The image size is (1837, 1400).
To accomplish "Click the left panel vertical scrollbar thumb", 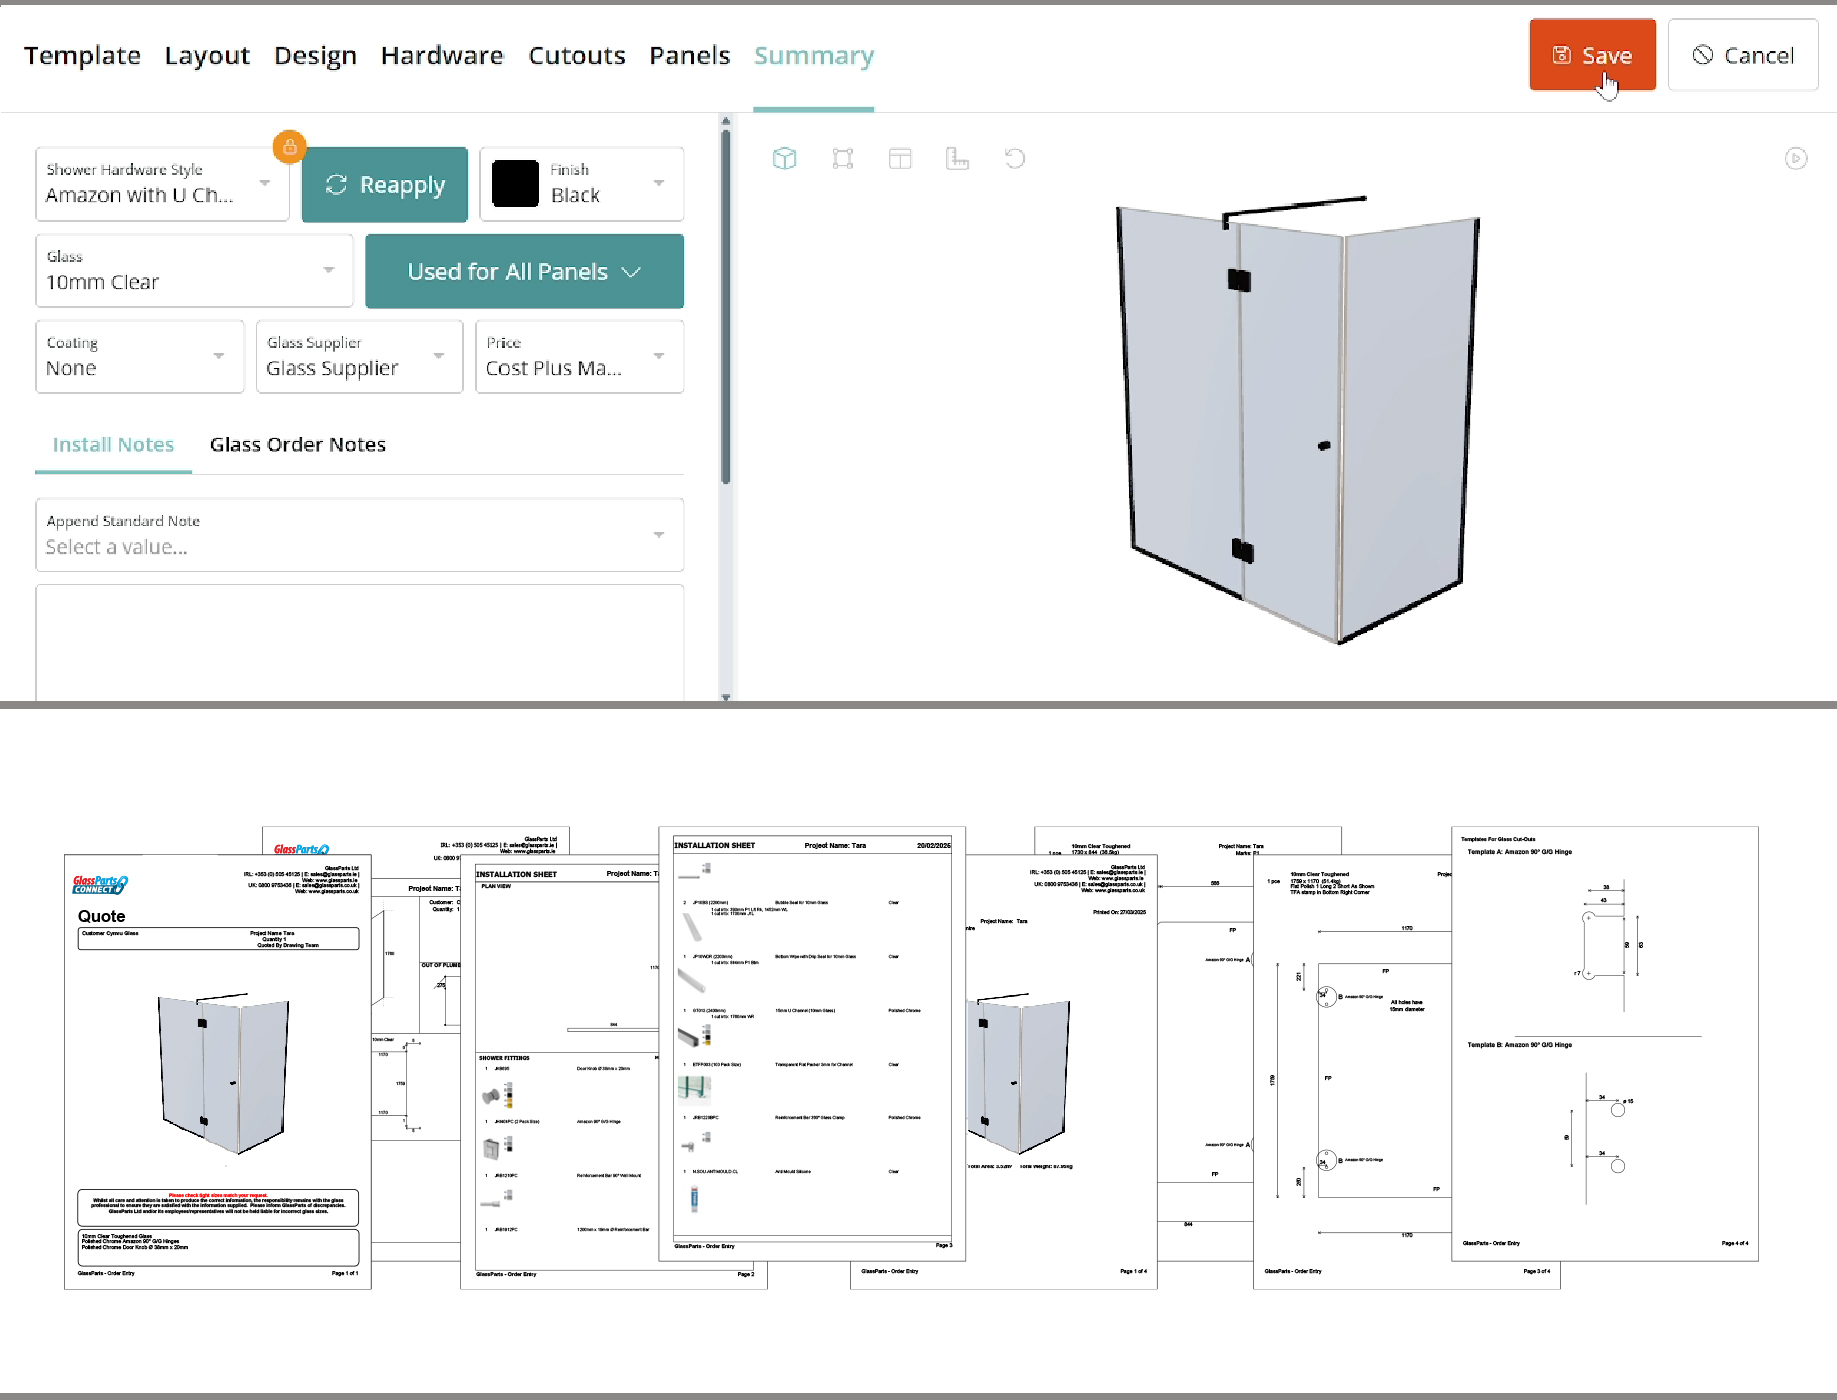I will pyautogui.click(x=726, y=308).
